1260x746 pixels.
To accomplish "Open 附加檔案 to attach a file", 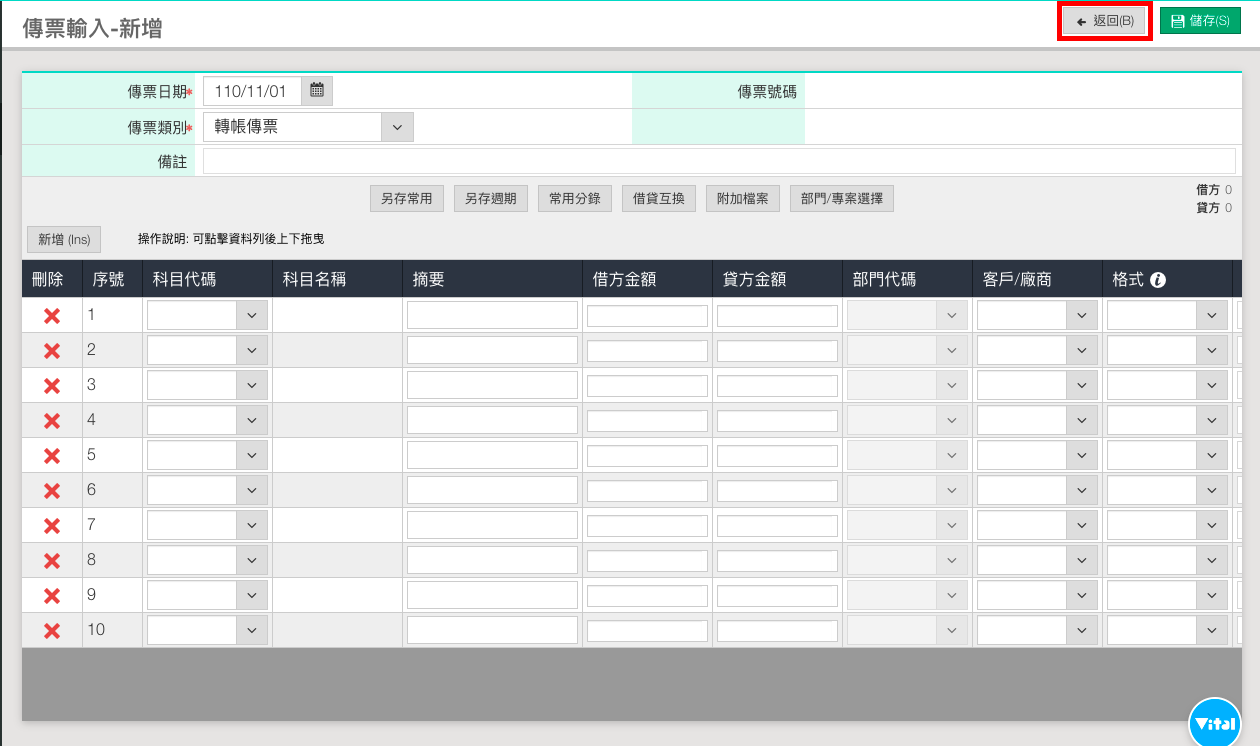I will click(743, 199).
